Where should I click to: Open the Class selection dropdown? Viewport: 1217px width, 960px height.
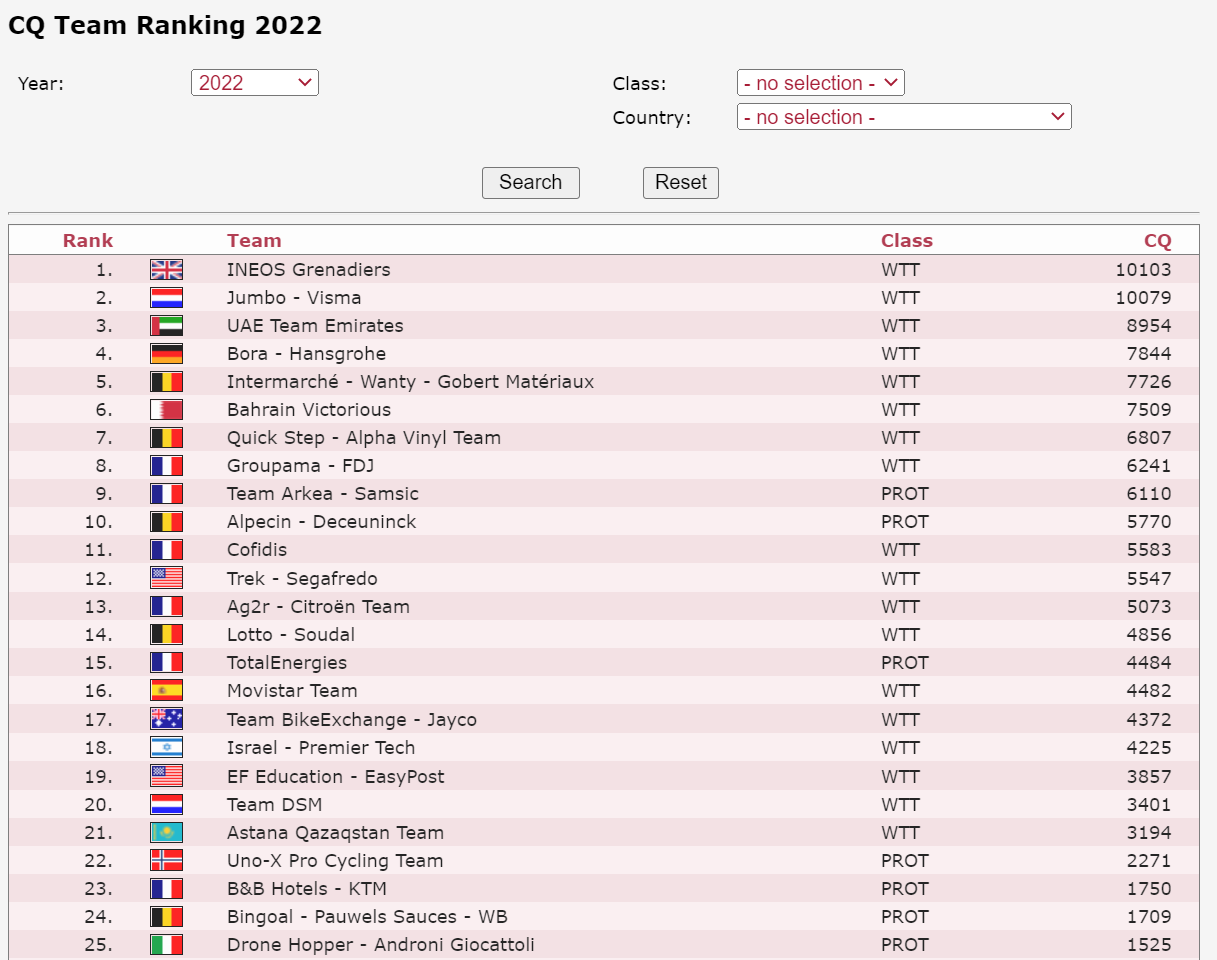(821, 83)
